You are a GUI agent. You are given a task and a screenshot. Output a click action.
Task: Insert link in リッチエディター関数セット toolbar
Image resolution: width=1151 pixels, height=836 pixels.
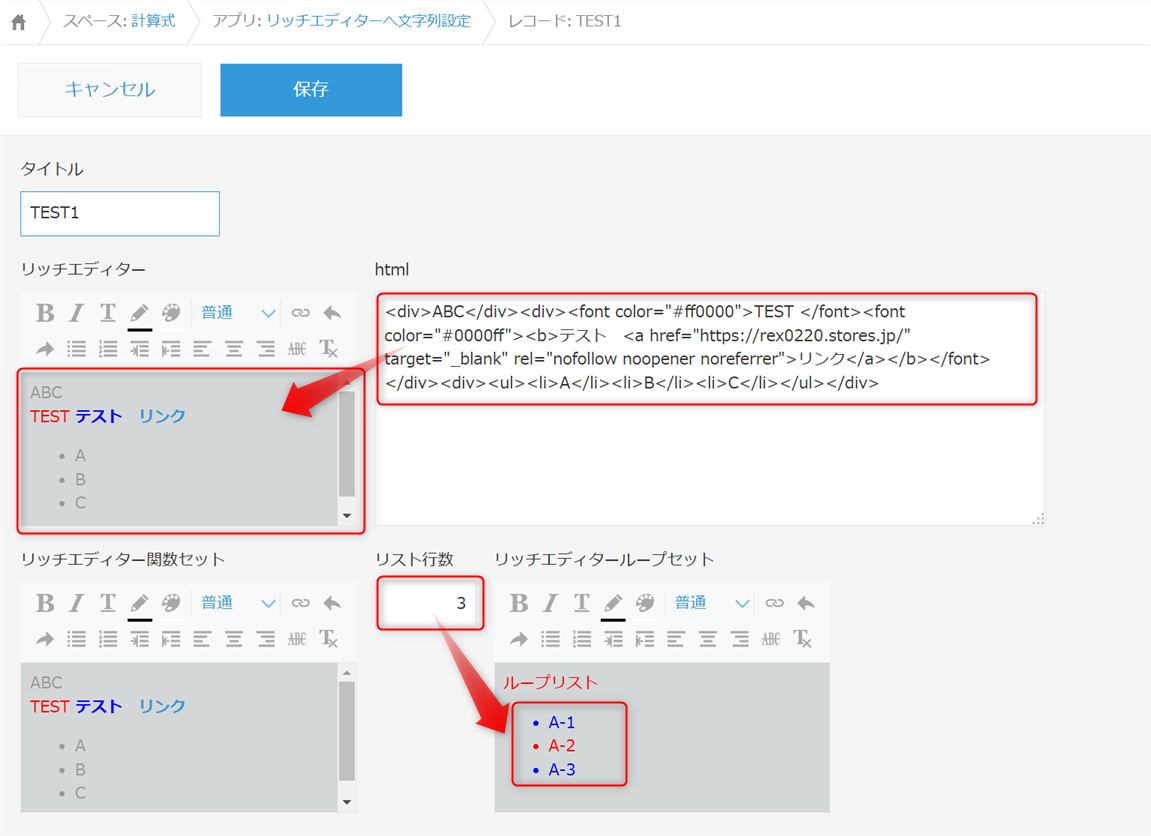[300, 603]
